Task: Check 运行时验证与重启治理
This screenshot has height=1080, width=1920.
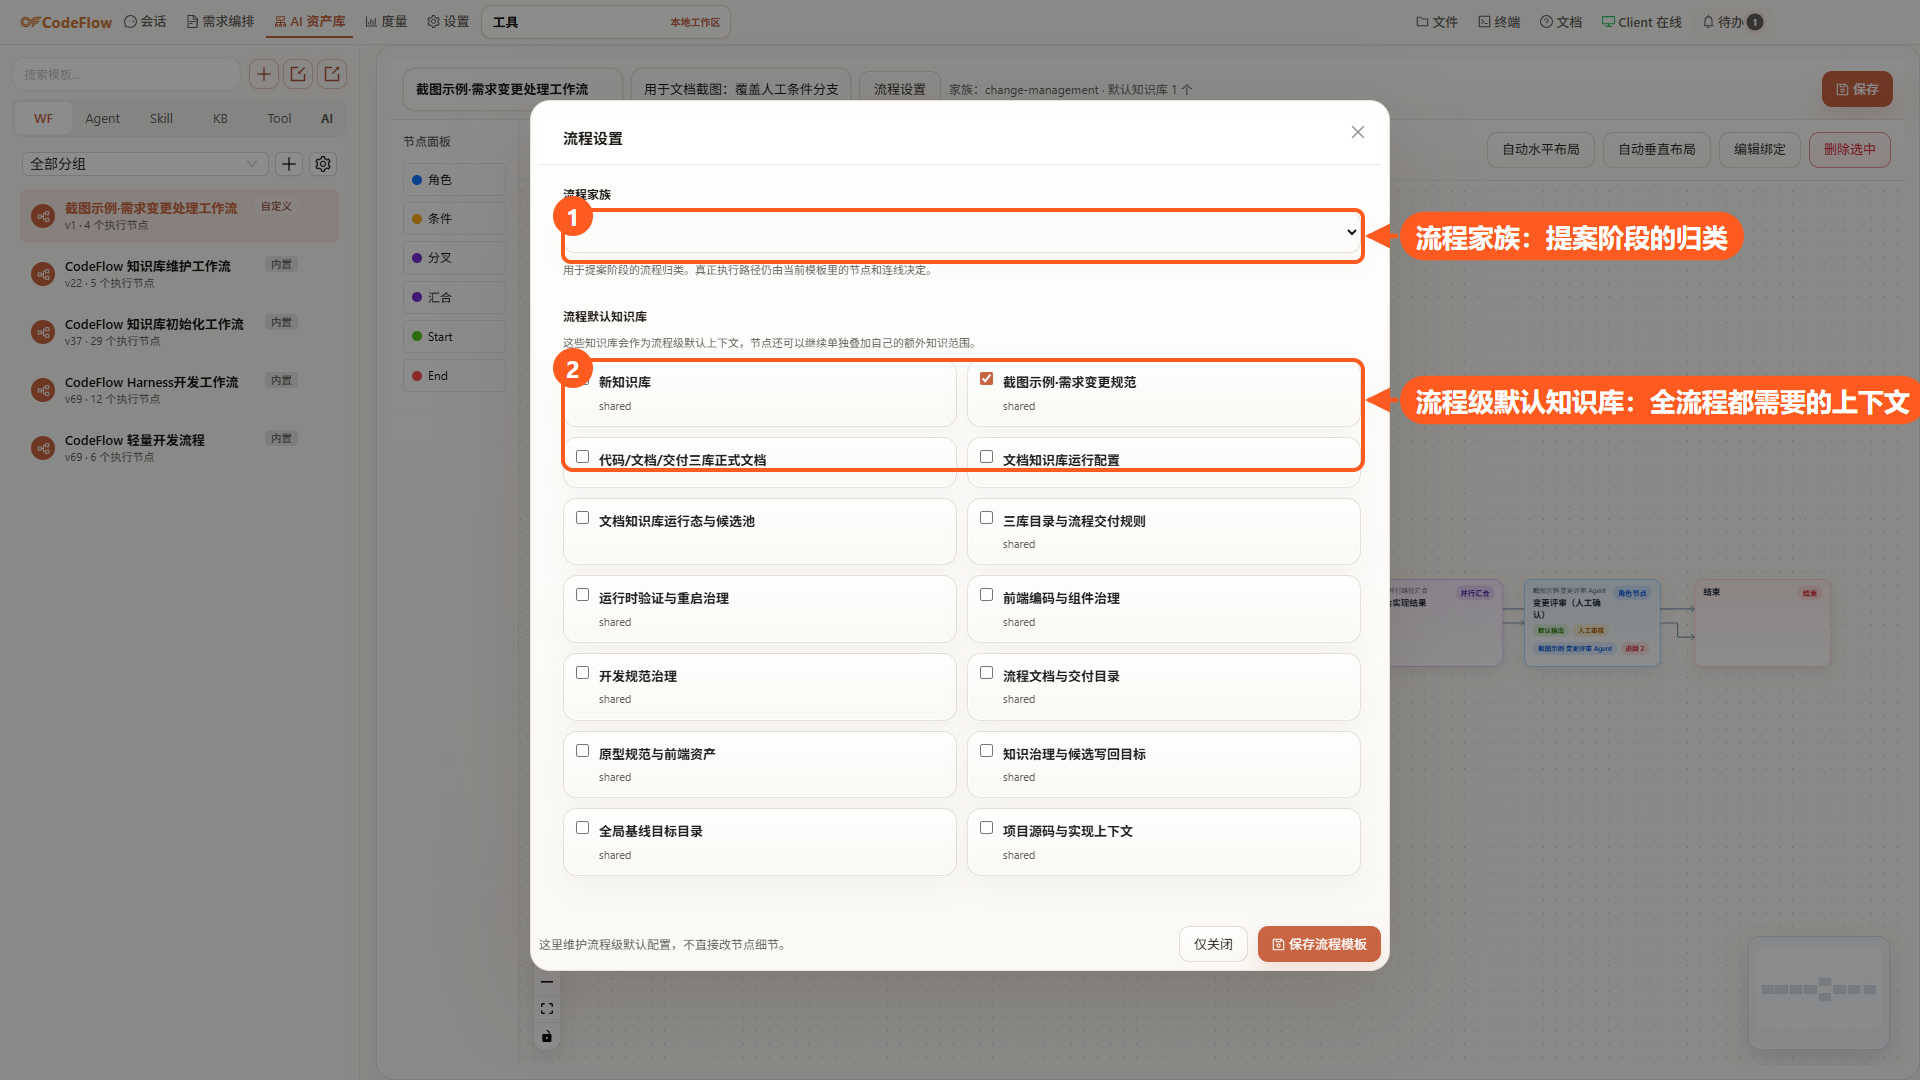Action: coord(583,595)
